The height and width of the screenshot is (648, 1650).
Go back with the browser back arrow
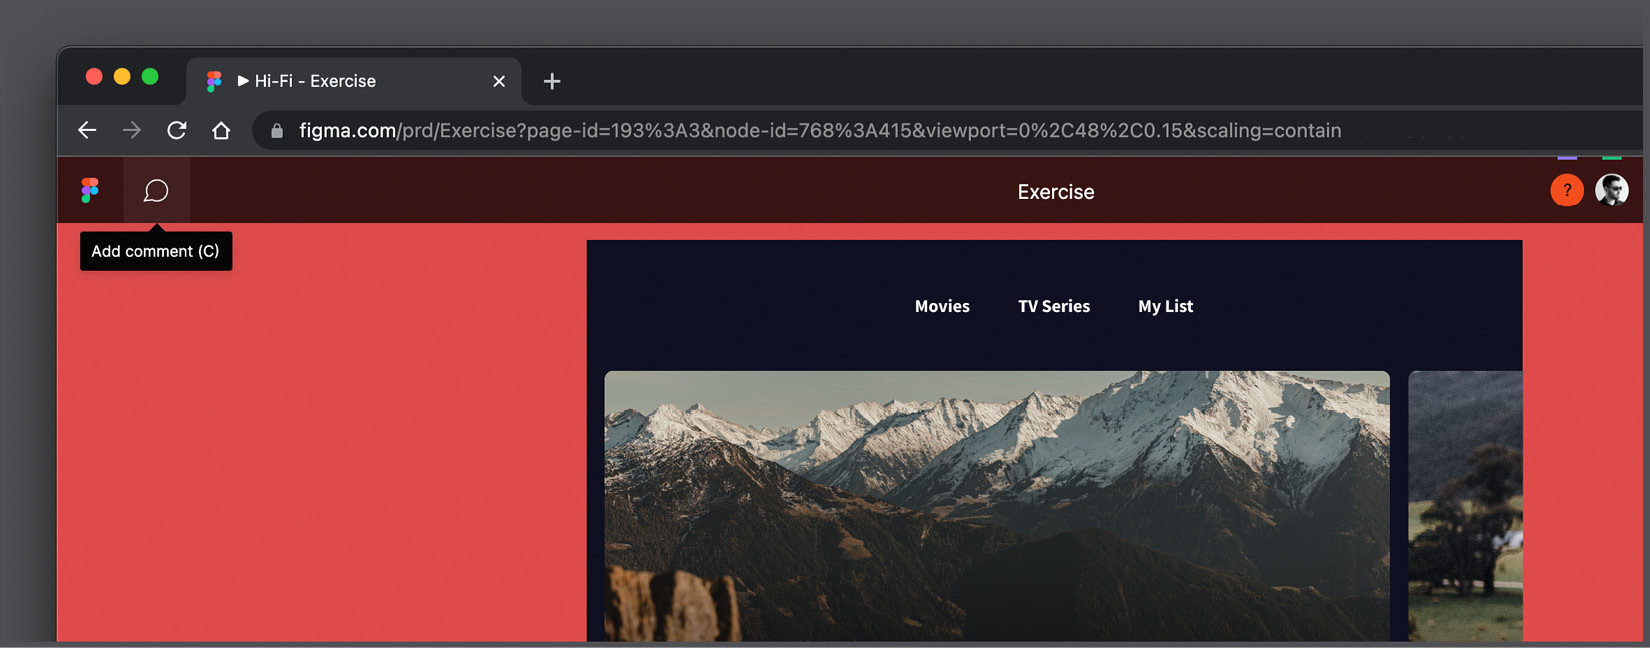click(87, 130)
